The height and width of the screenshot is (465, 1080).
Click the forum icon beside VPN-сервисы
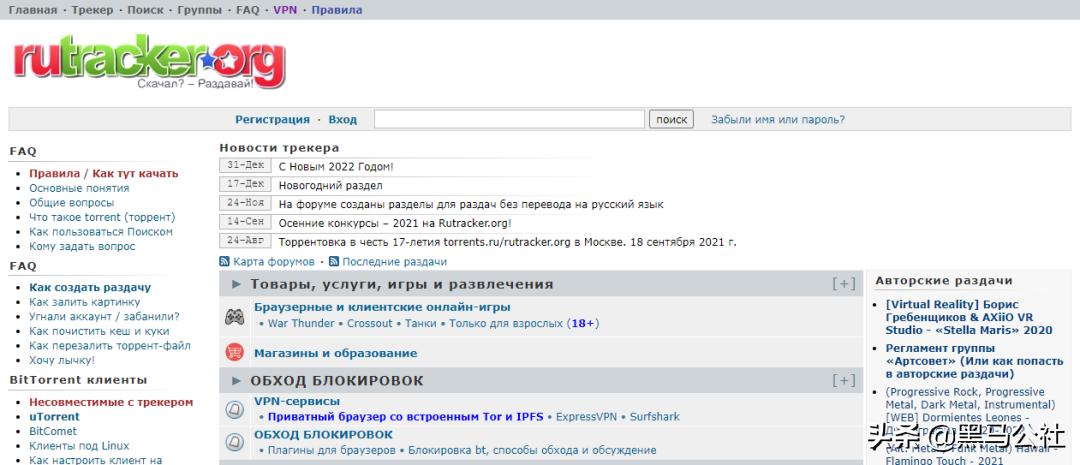tap(234, 409)
